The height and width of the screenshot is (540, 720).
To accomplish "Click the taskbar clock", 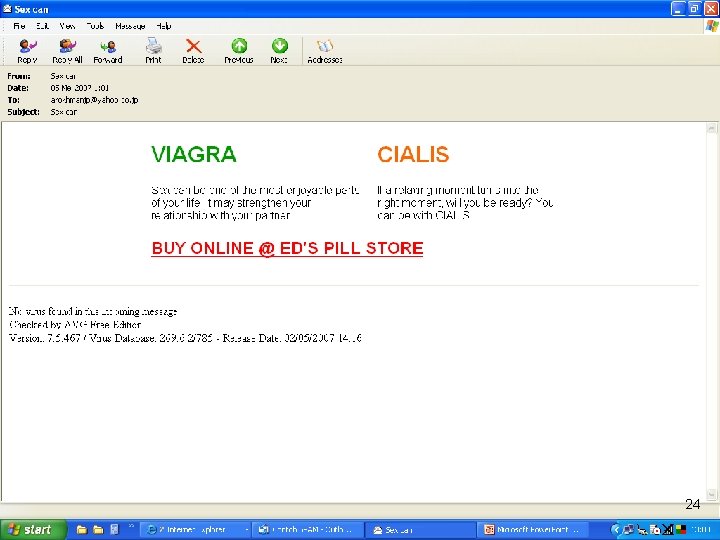I will click(701, 530).
